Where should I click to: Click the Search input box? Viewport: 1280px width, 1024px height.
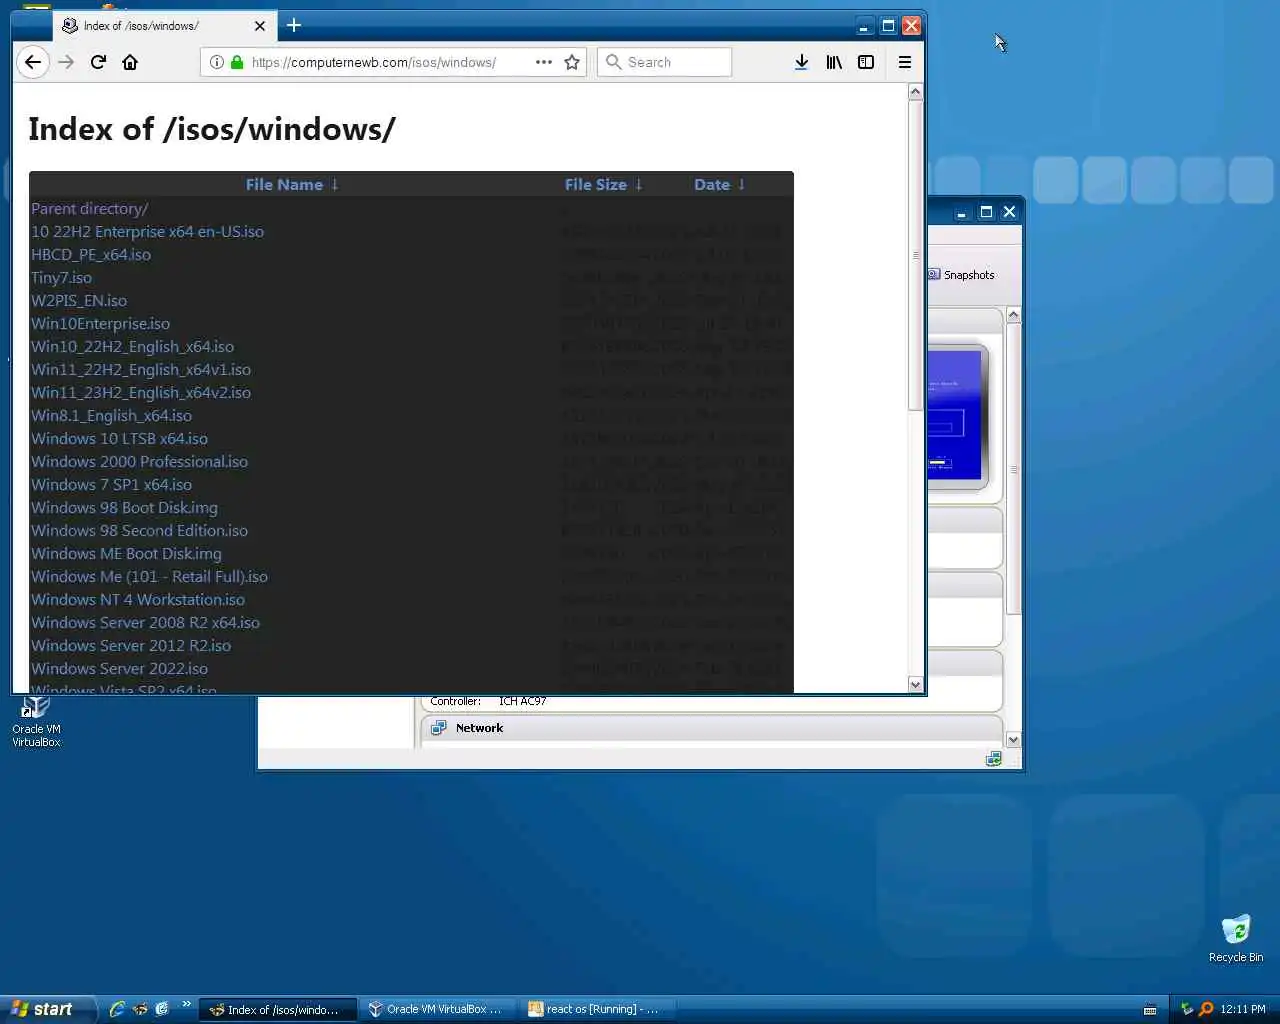click(664, 62)
